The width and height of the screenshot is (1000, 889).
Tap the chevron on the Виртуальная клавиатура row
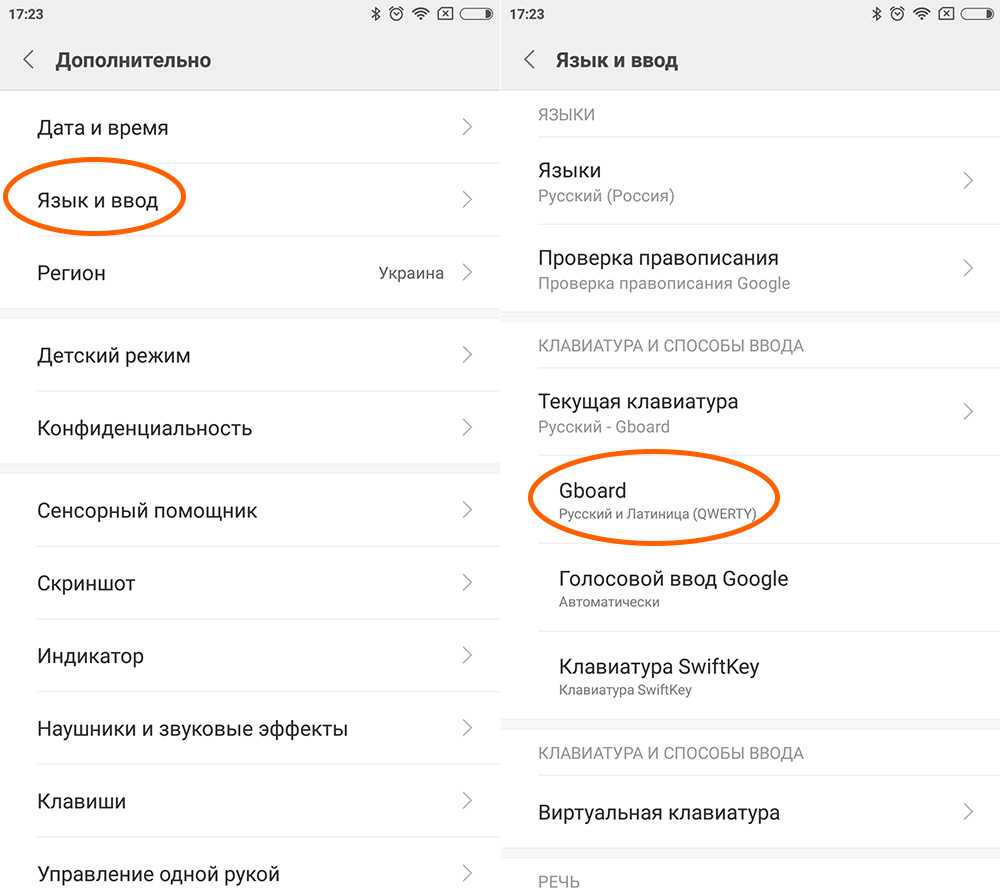[967, 812]
